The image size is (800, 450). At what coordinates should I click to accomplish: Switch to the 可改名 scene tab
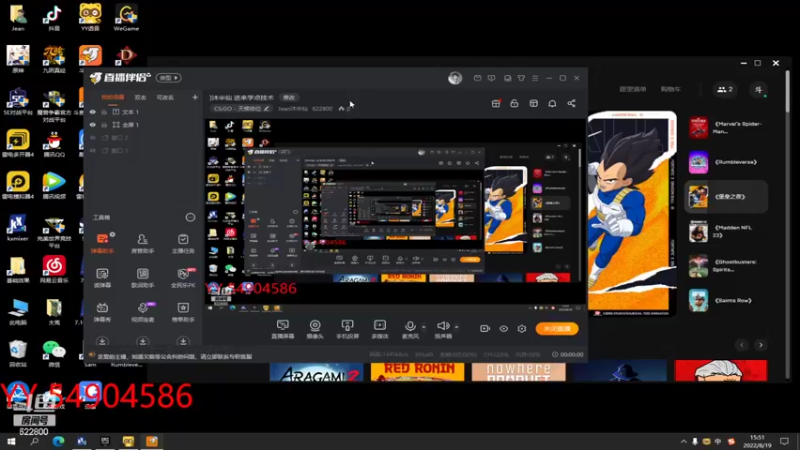click(165, 97)
